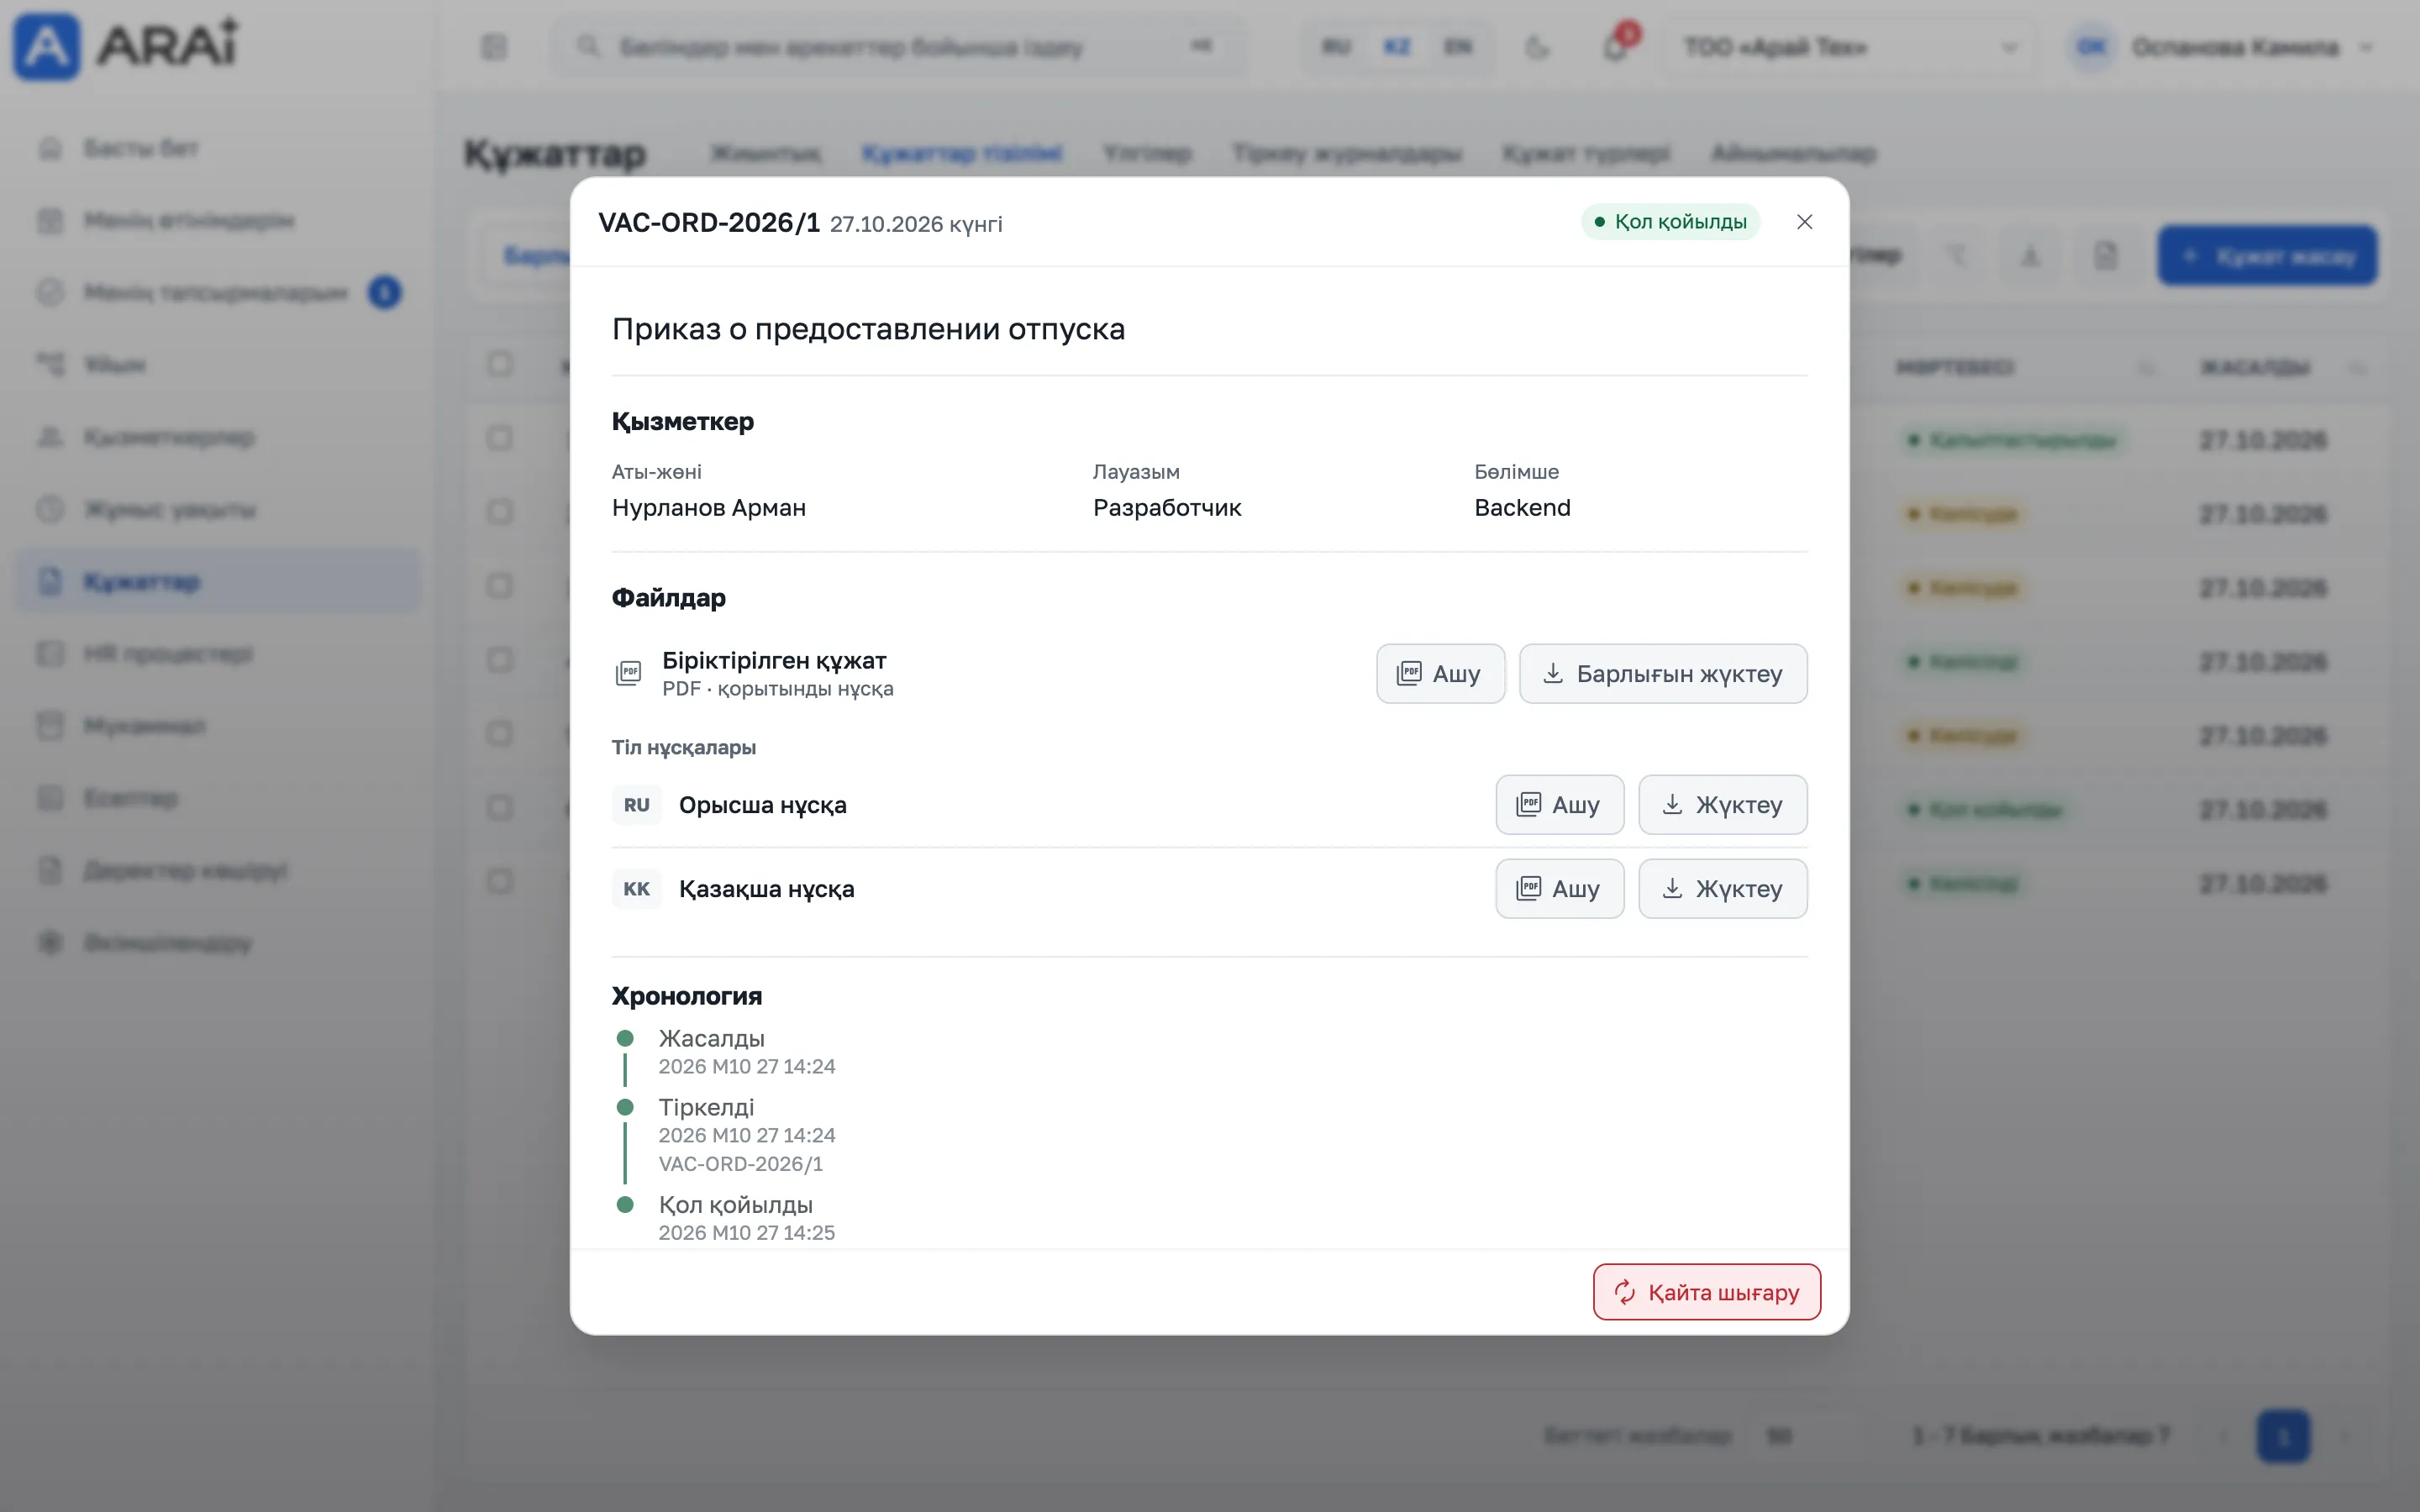2420x1512 pixels.
Task: Open the merged PDF document (Біріктірілген құжат)
Action: pos(1440,674)
